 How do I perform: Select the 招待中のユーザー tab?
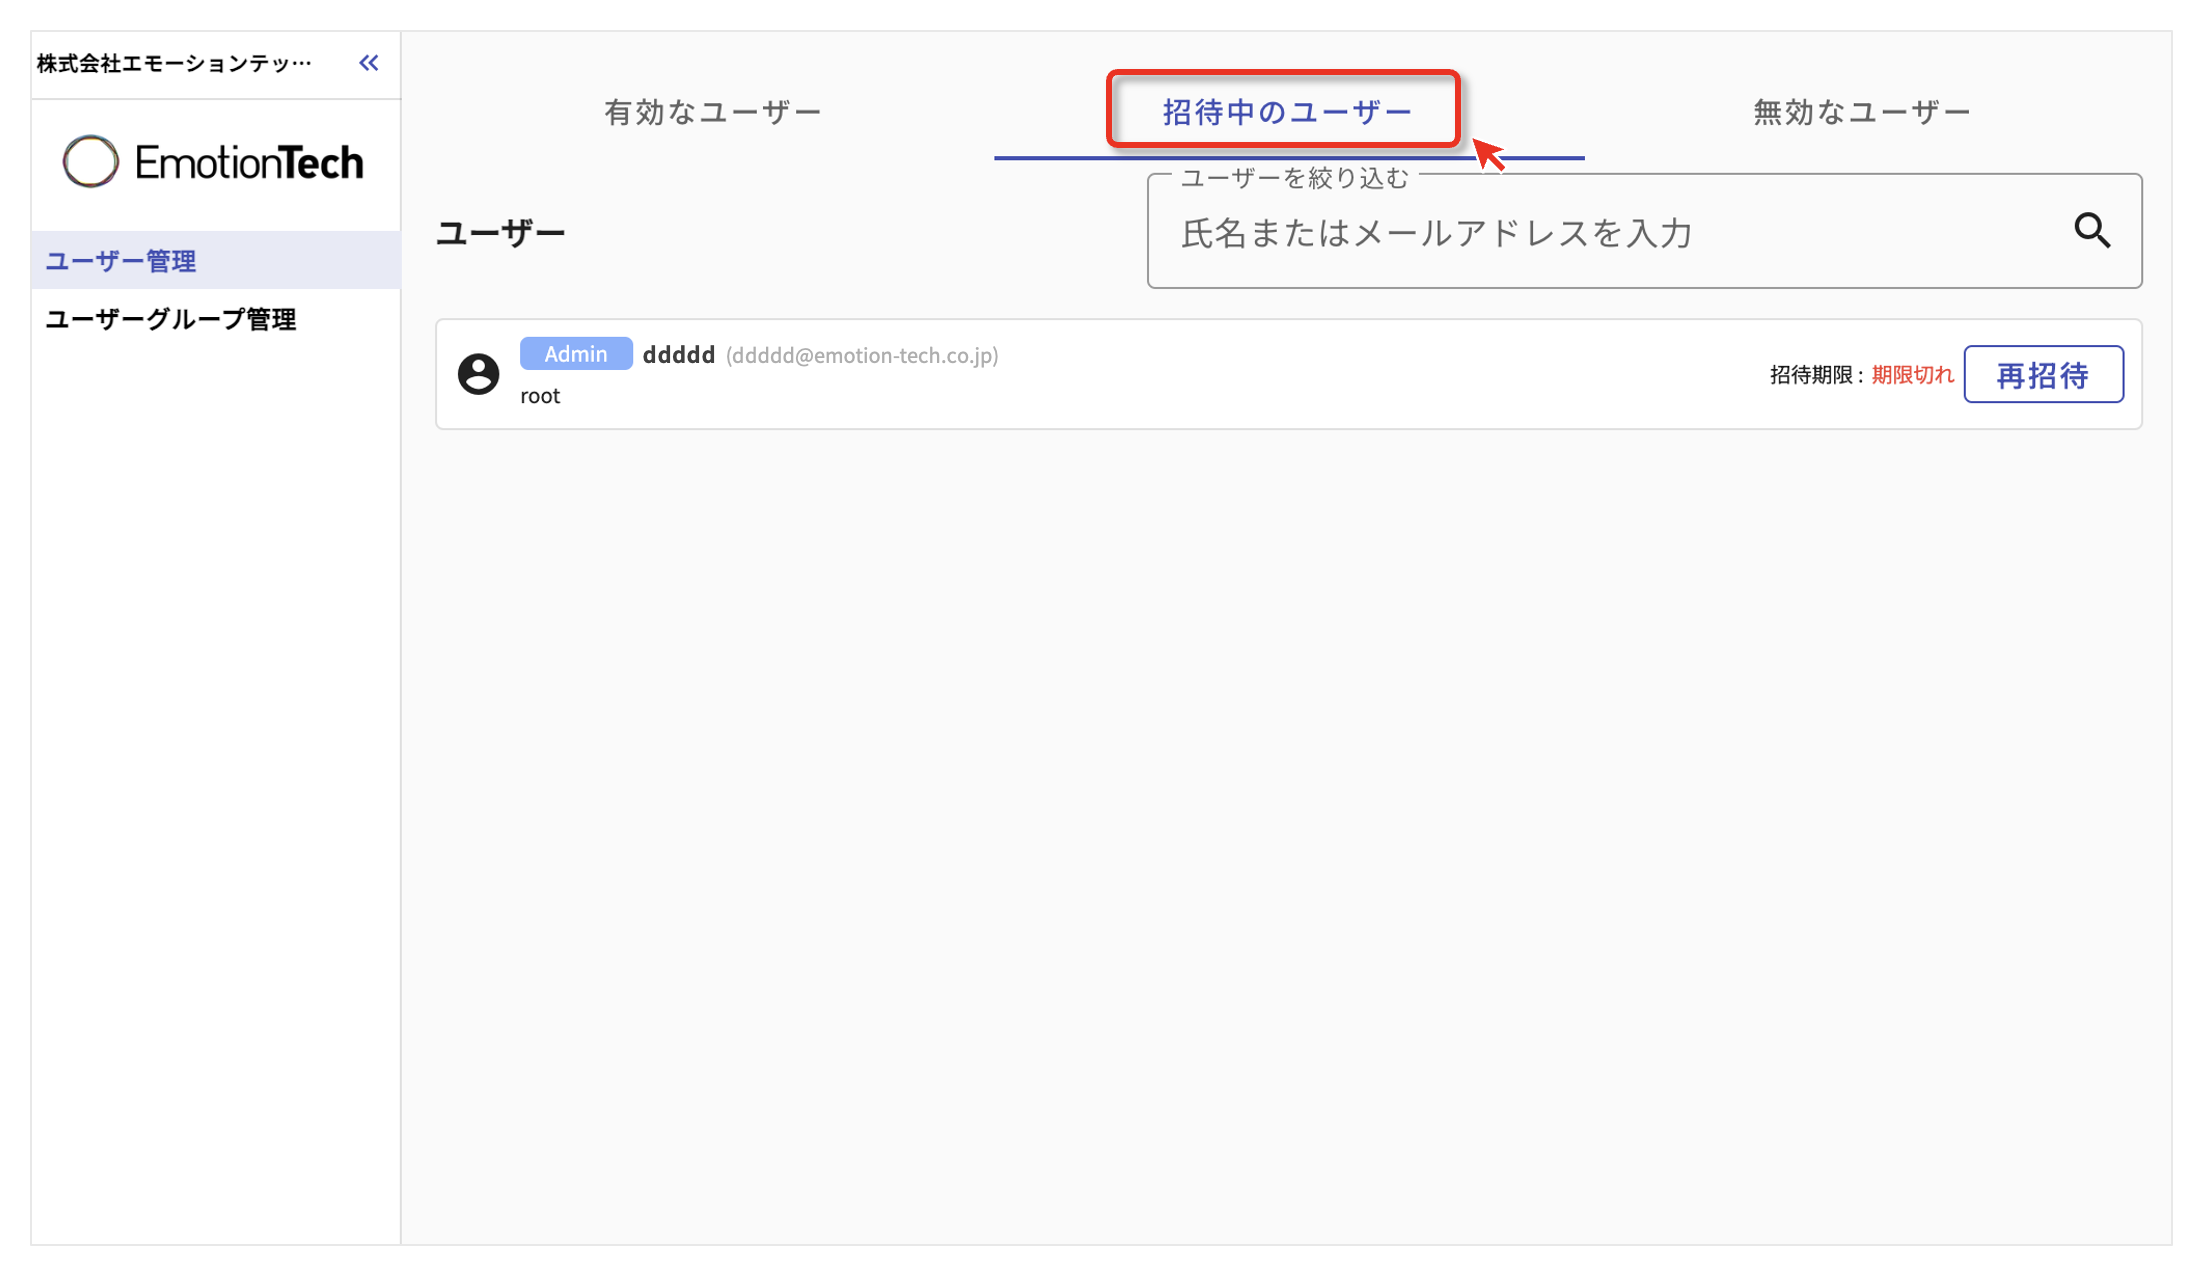coord(1284,111)
